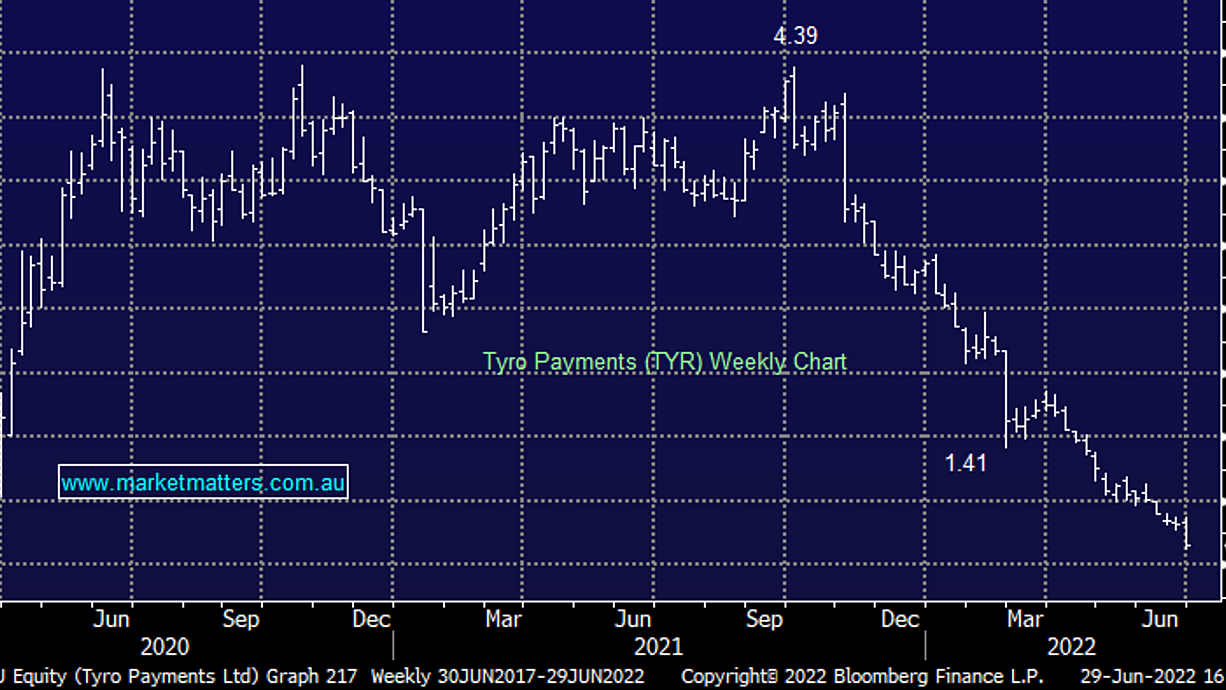Screen dimensions: 1226x690
Task: Click the Weekly 30JUN2017-29JUN2022 range text
Action: pyautogui.click(x=507, y=676)
